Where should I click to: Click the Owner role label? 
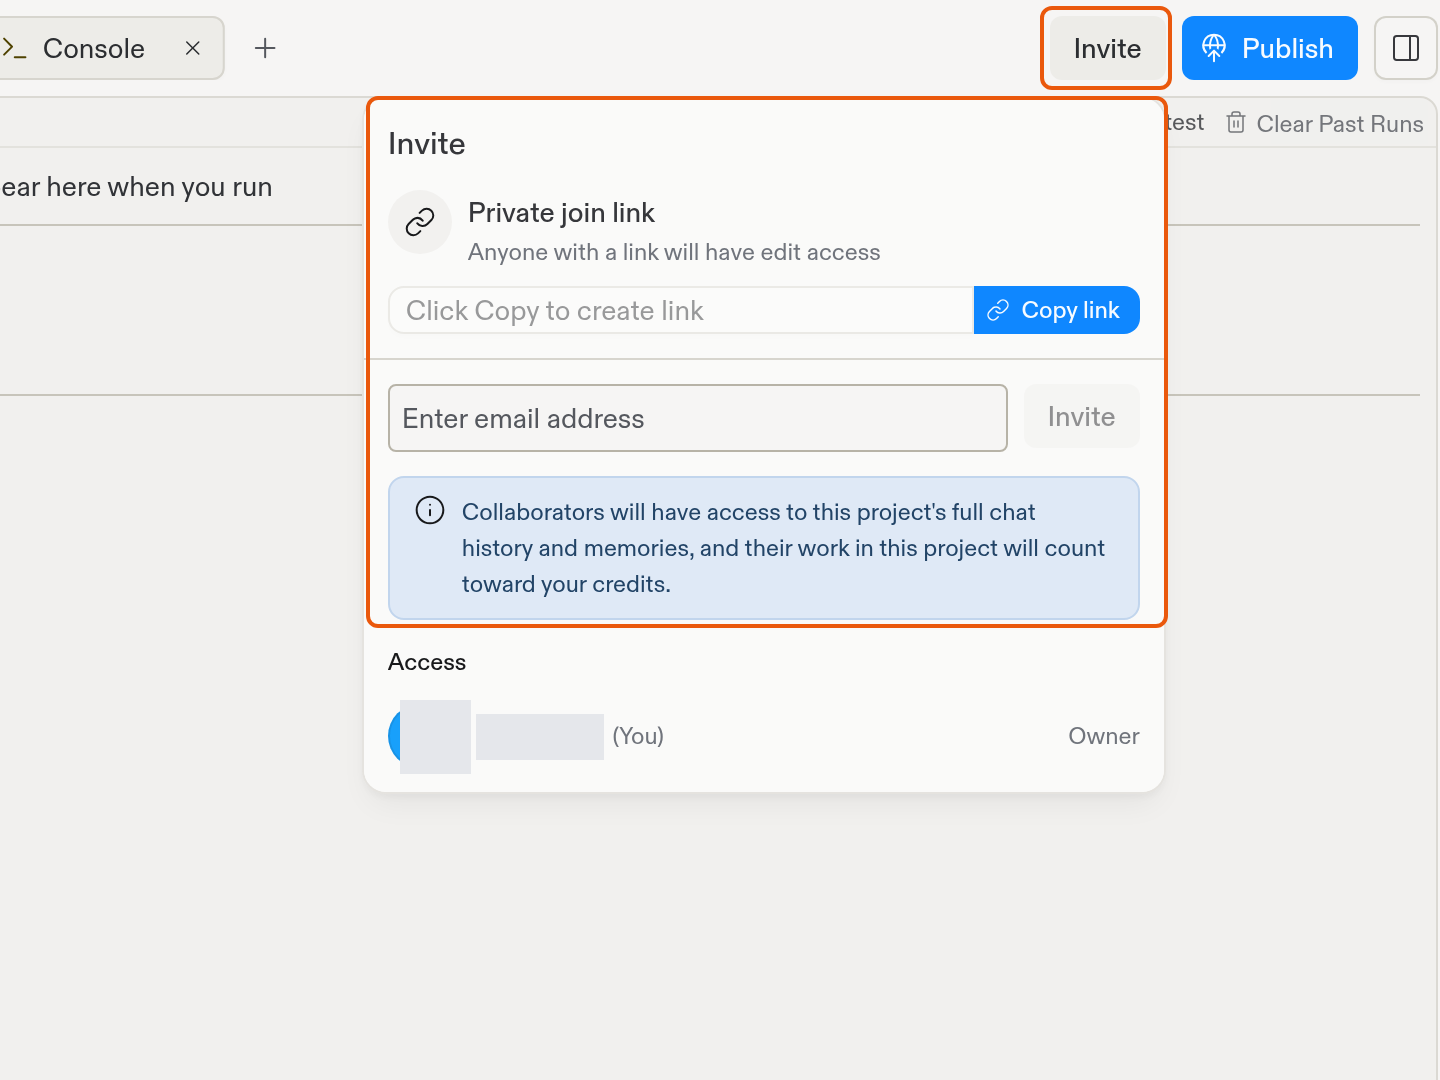1103,736
